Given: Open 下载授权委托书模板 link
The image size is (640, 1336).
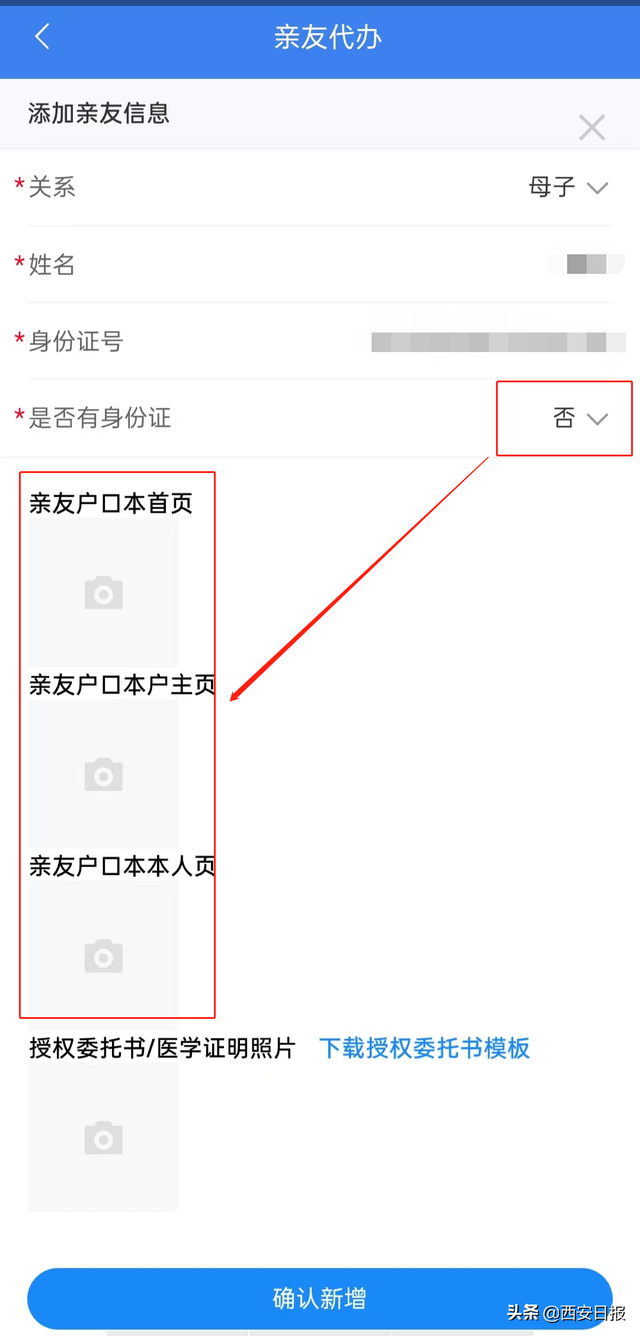Looking at the screenshot, I should [424, 1048].
